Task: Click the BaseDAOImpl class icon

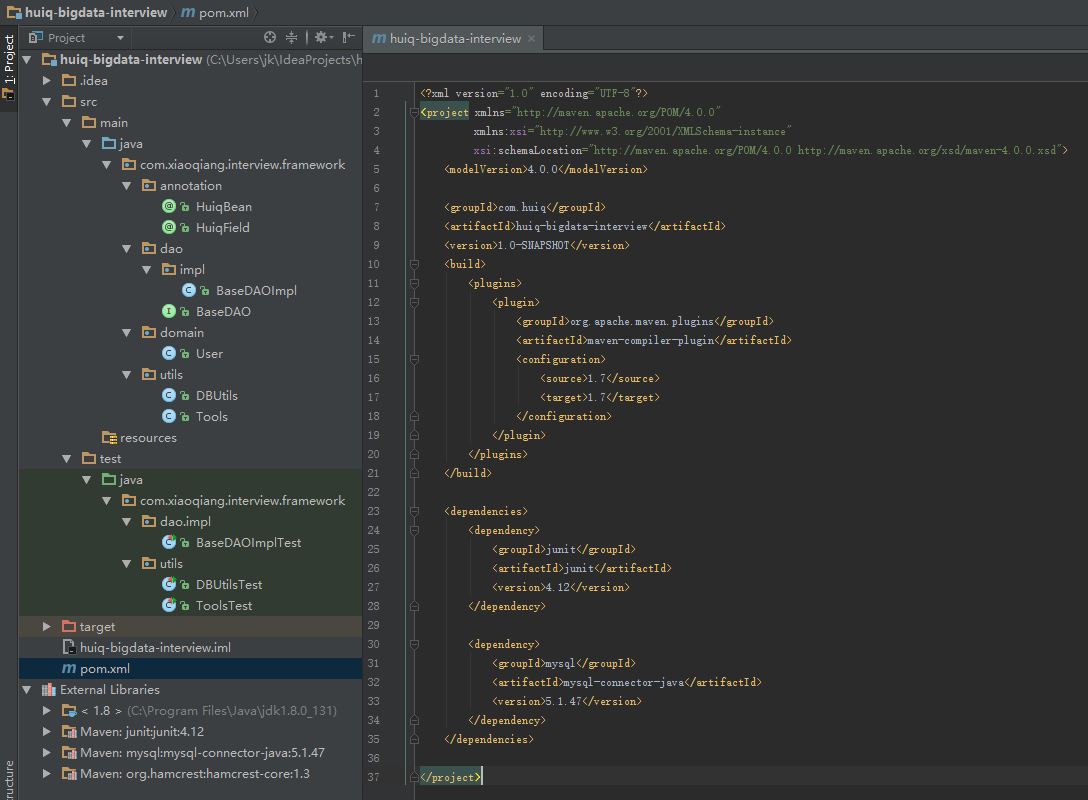Action: (x=189, y=290)
